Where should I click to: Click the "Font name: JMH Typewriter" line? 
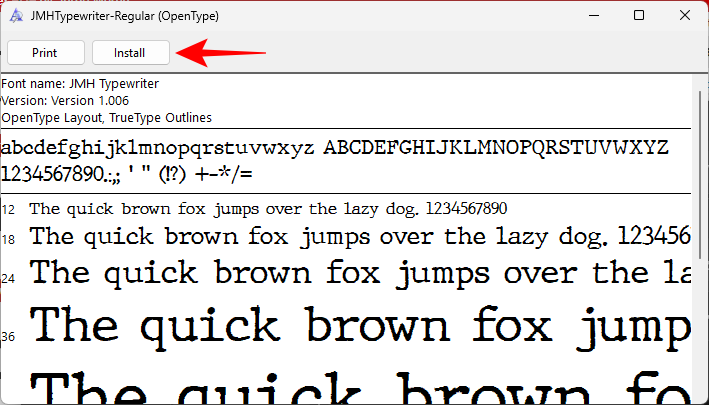[80, 85]
